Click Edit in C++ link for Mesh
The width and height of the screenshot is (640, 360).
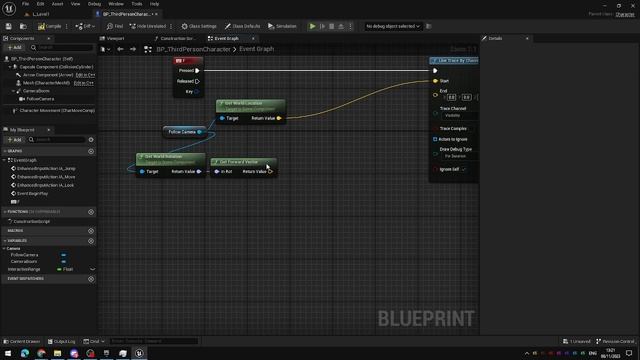point(84,83)
